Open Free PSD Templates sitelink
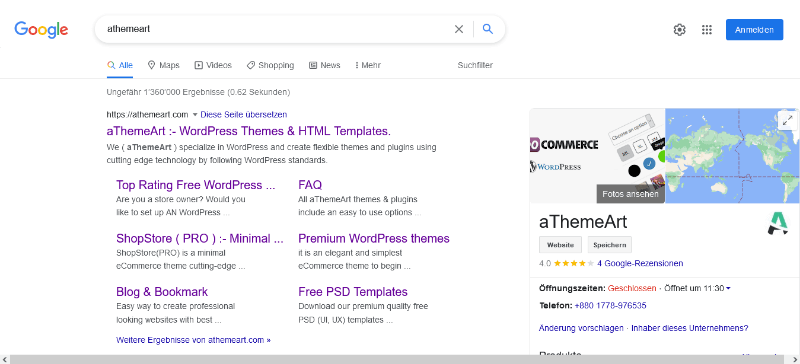The width and height of the screenshot is (800, 364). click(353, 292)
